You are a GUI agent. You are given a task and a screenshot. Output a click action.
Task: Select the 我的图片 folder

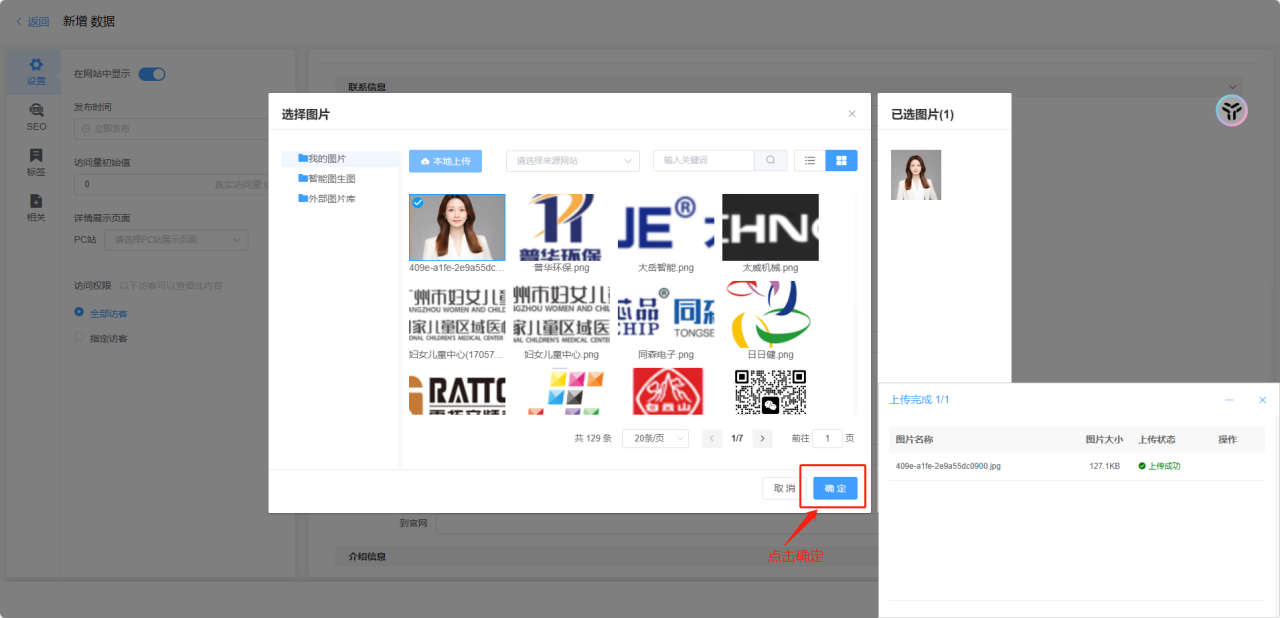[x=327, y=159]
